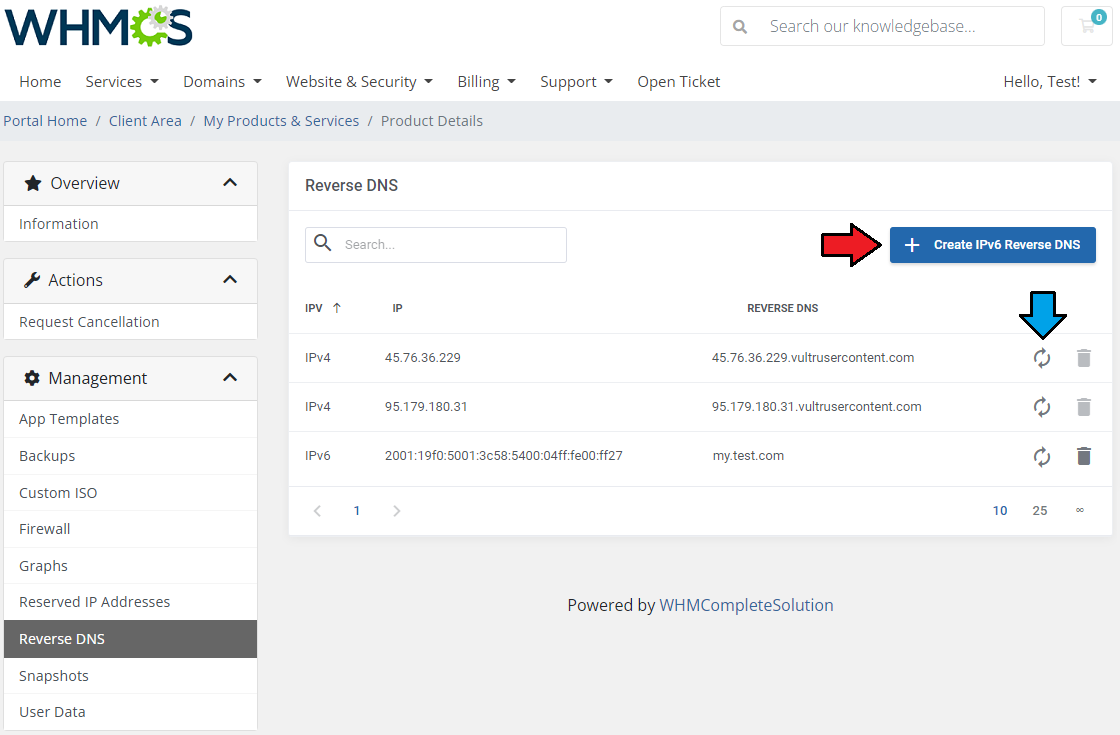Sort by REVERSE DNS column header
Image resolution: width=1120 pixels, height=735 pixels.
click(783, 308)
